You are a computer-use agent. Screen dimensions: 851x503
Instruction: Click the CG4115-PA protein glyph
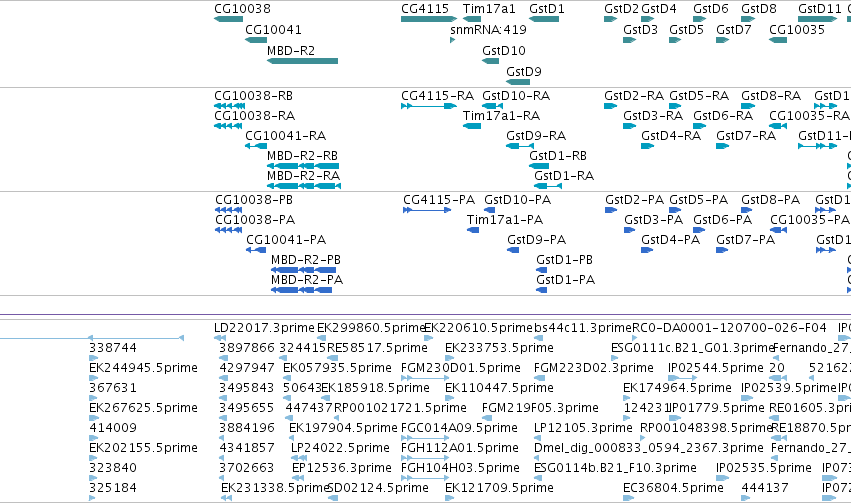427,210
